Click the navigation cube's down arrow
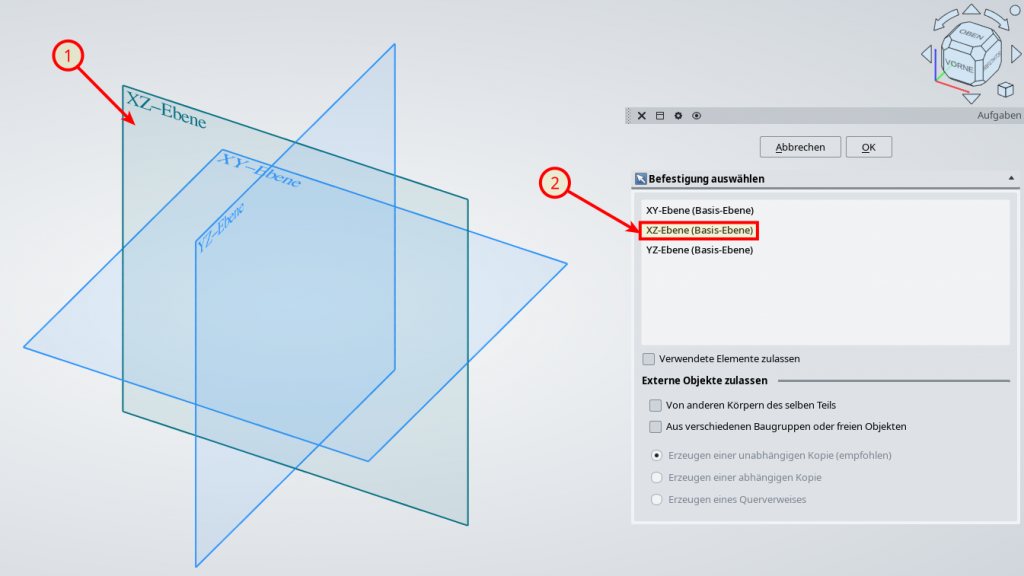Viewport: 1024px width, 576px height. [970, 98]
